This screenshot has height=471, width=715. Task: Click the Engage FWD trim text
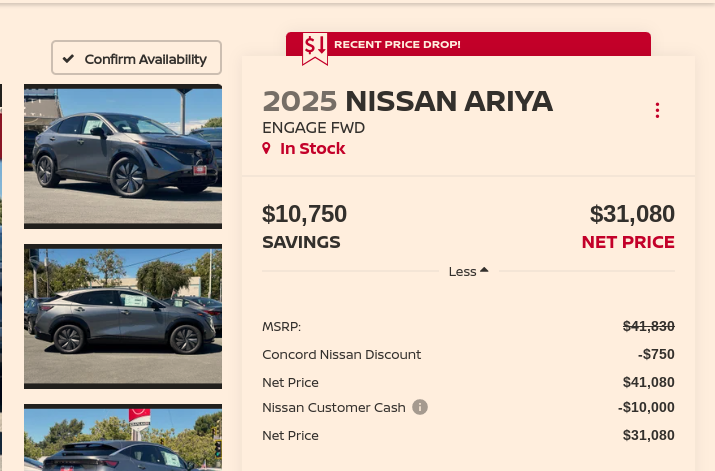314,128
